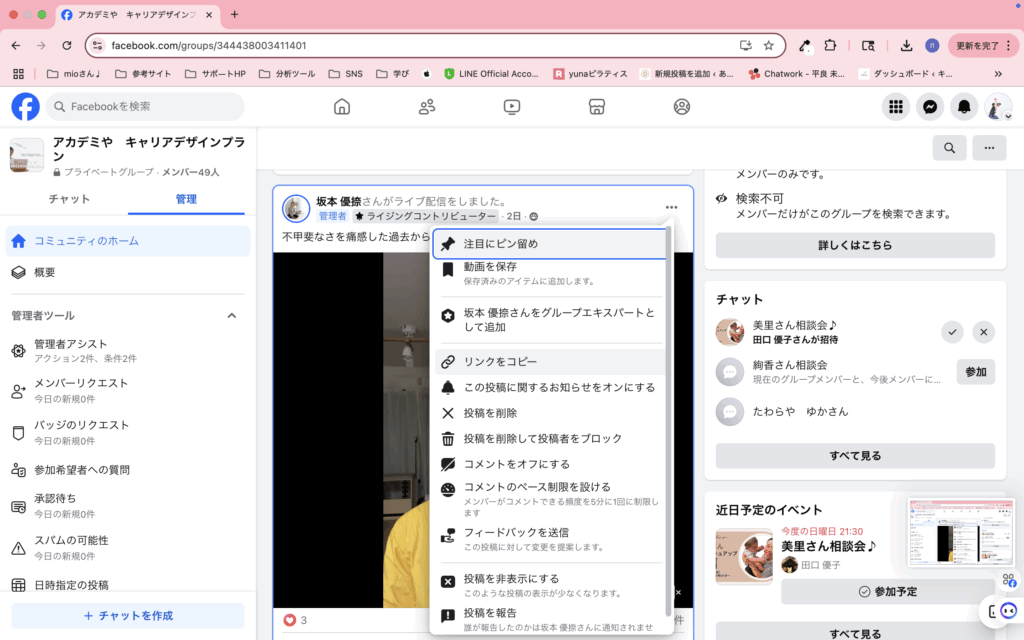Select 投稿を報告 in the post menu
This screenshot has width=1024, height=640.
coord(549,619)
